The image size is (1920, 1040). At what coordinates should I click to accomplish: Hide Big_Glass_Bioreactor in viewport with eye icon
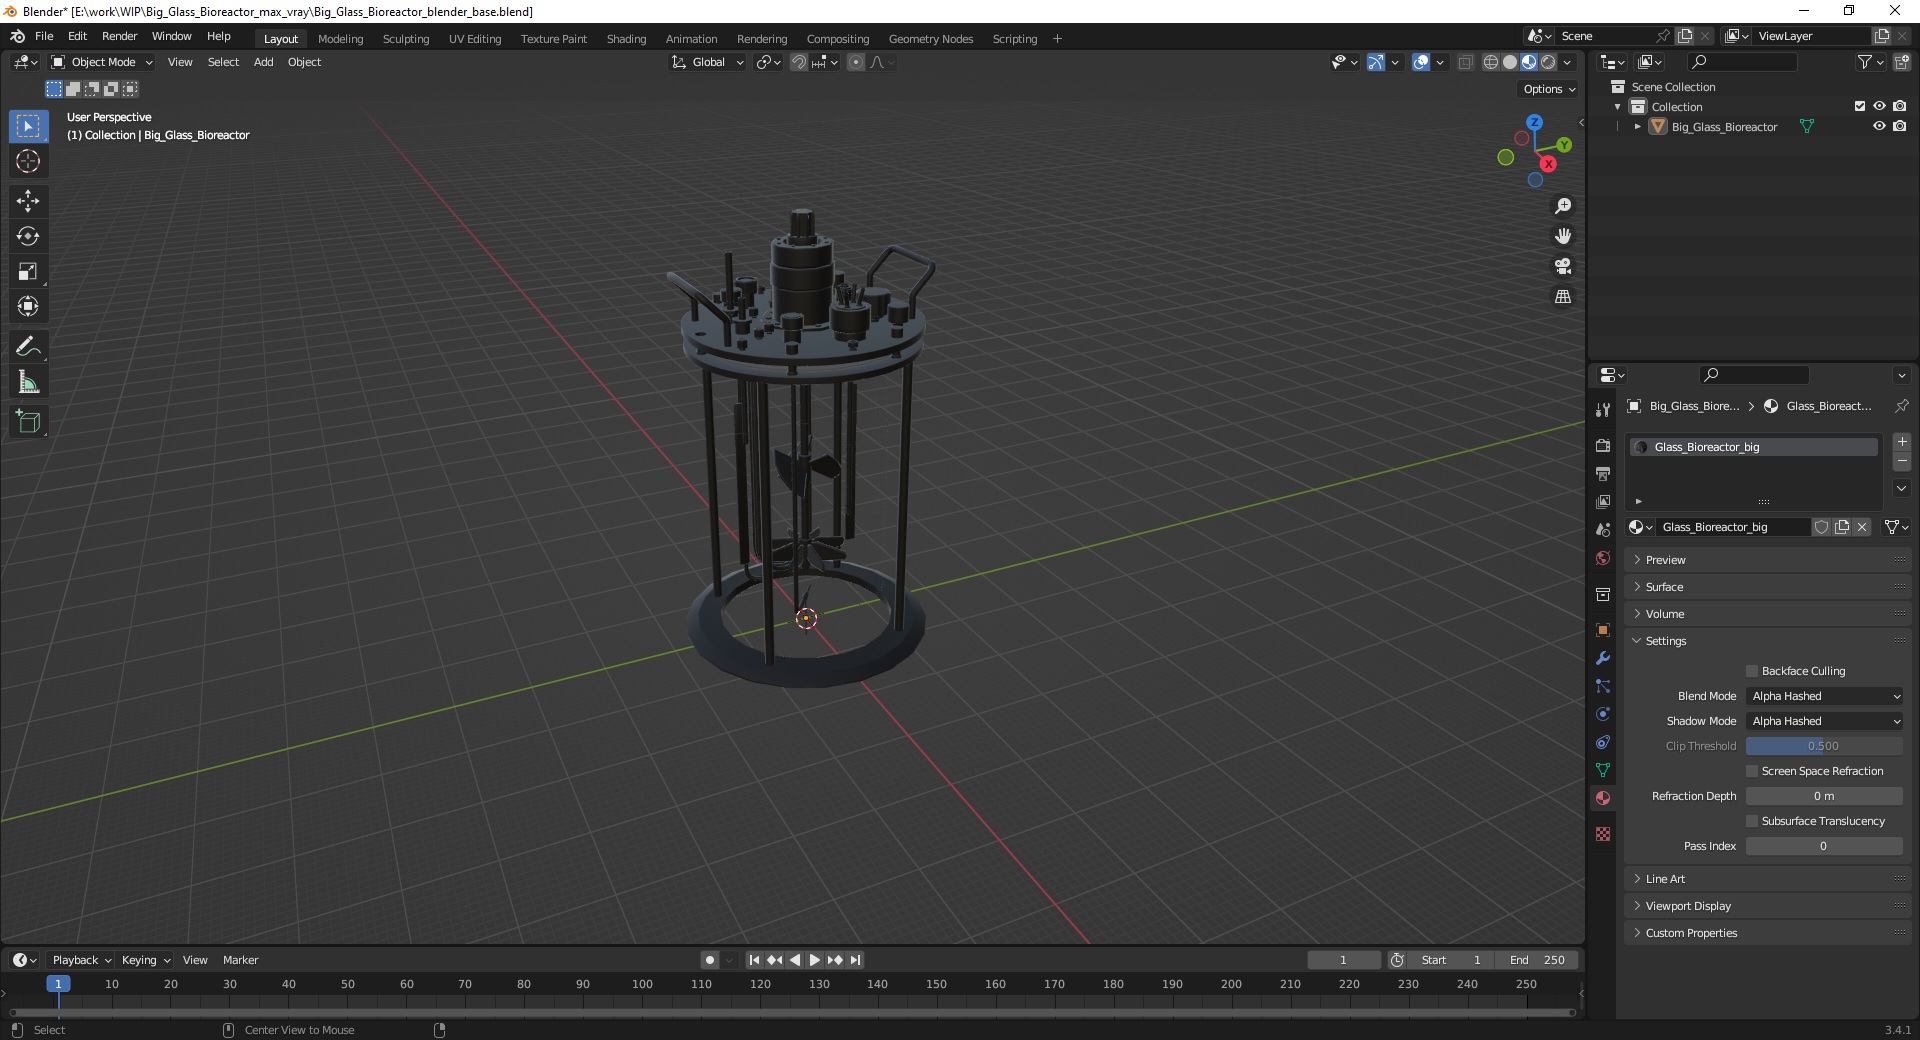1879,127
